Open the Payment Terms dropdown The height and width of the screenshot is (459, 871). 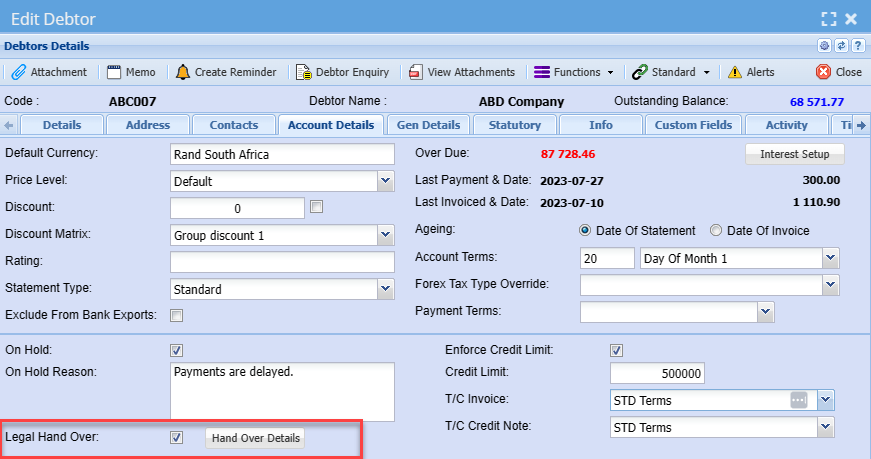coord(765,312)
